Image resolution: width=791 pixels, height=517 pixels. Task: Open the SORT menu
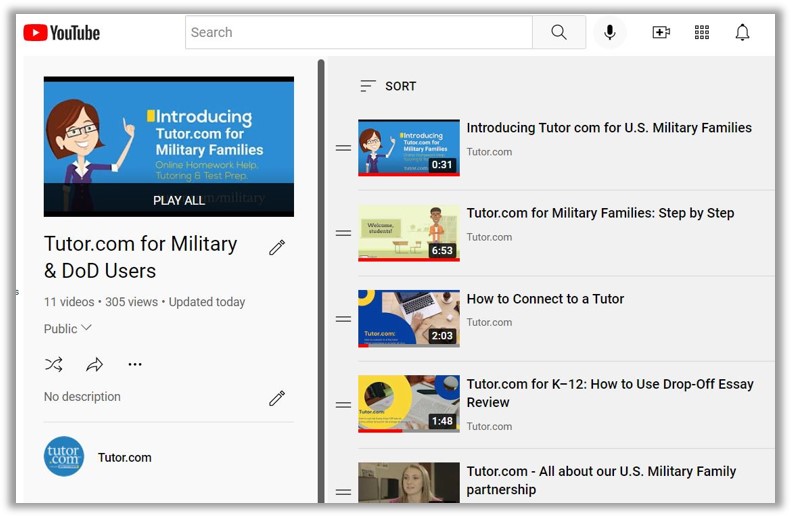tap(388, 86)
